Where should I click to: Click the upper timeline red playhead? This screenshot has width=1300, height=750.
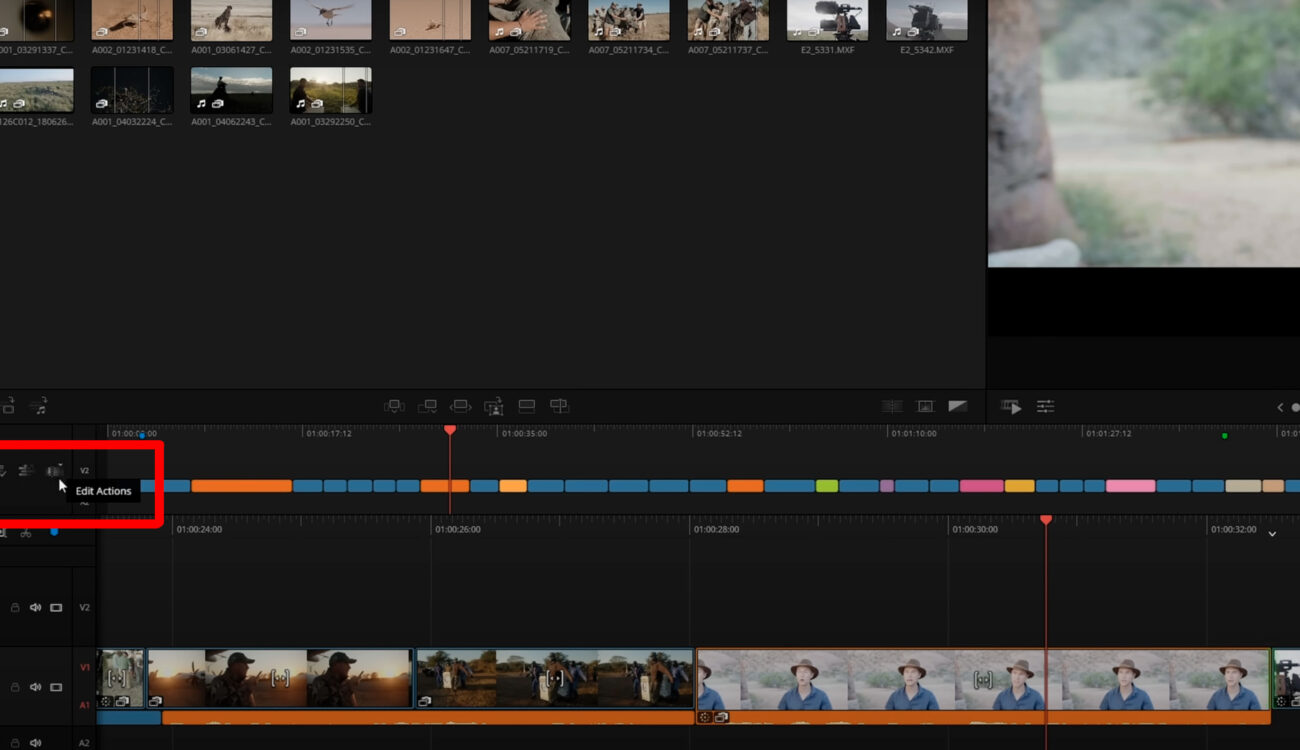[x=450, y=430]
